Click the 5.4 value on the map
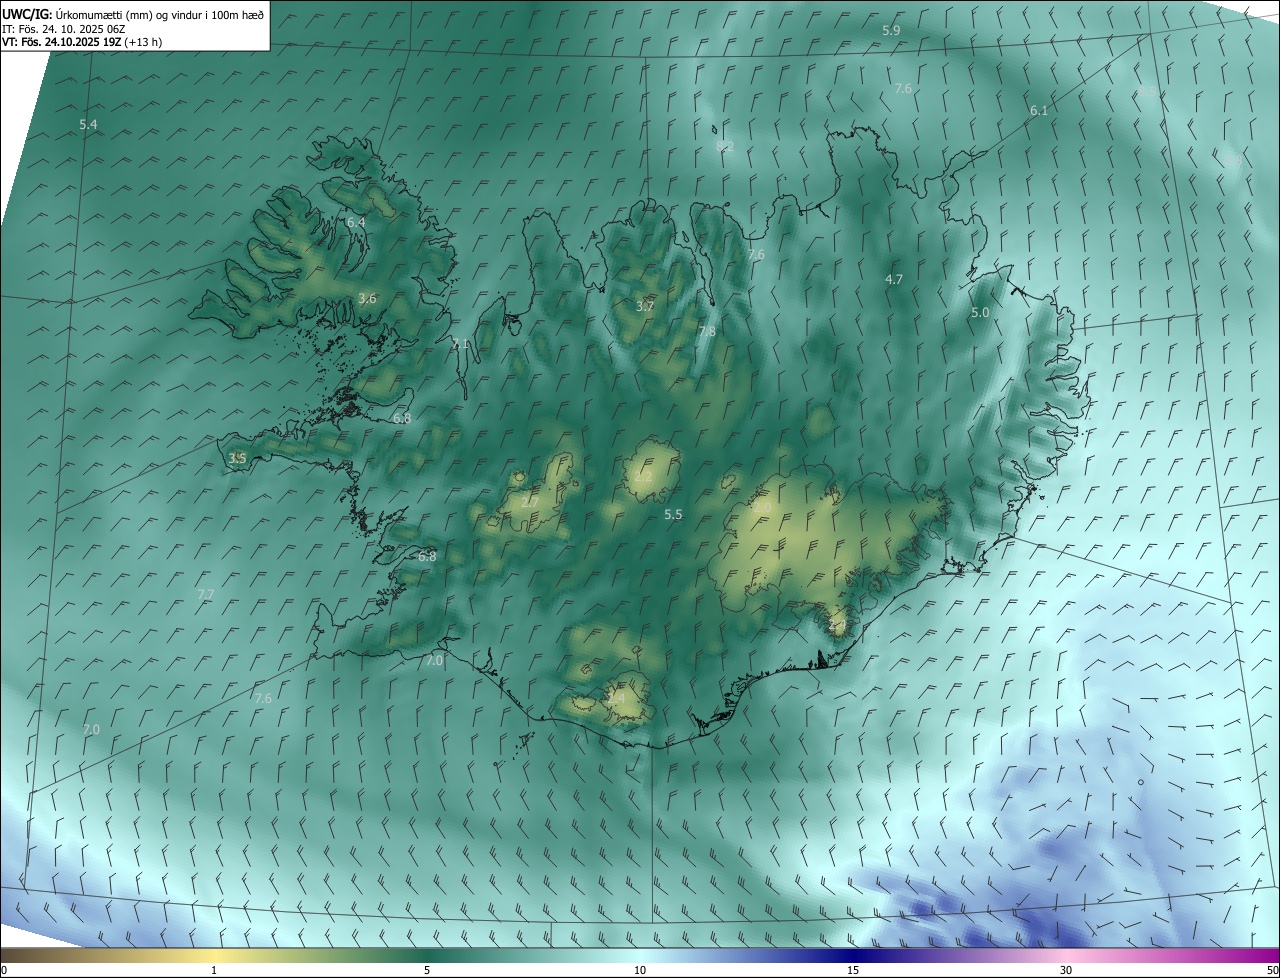Image resolution: width=1280 pixels, height=978 pixels. click(88, 125)
